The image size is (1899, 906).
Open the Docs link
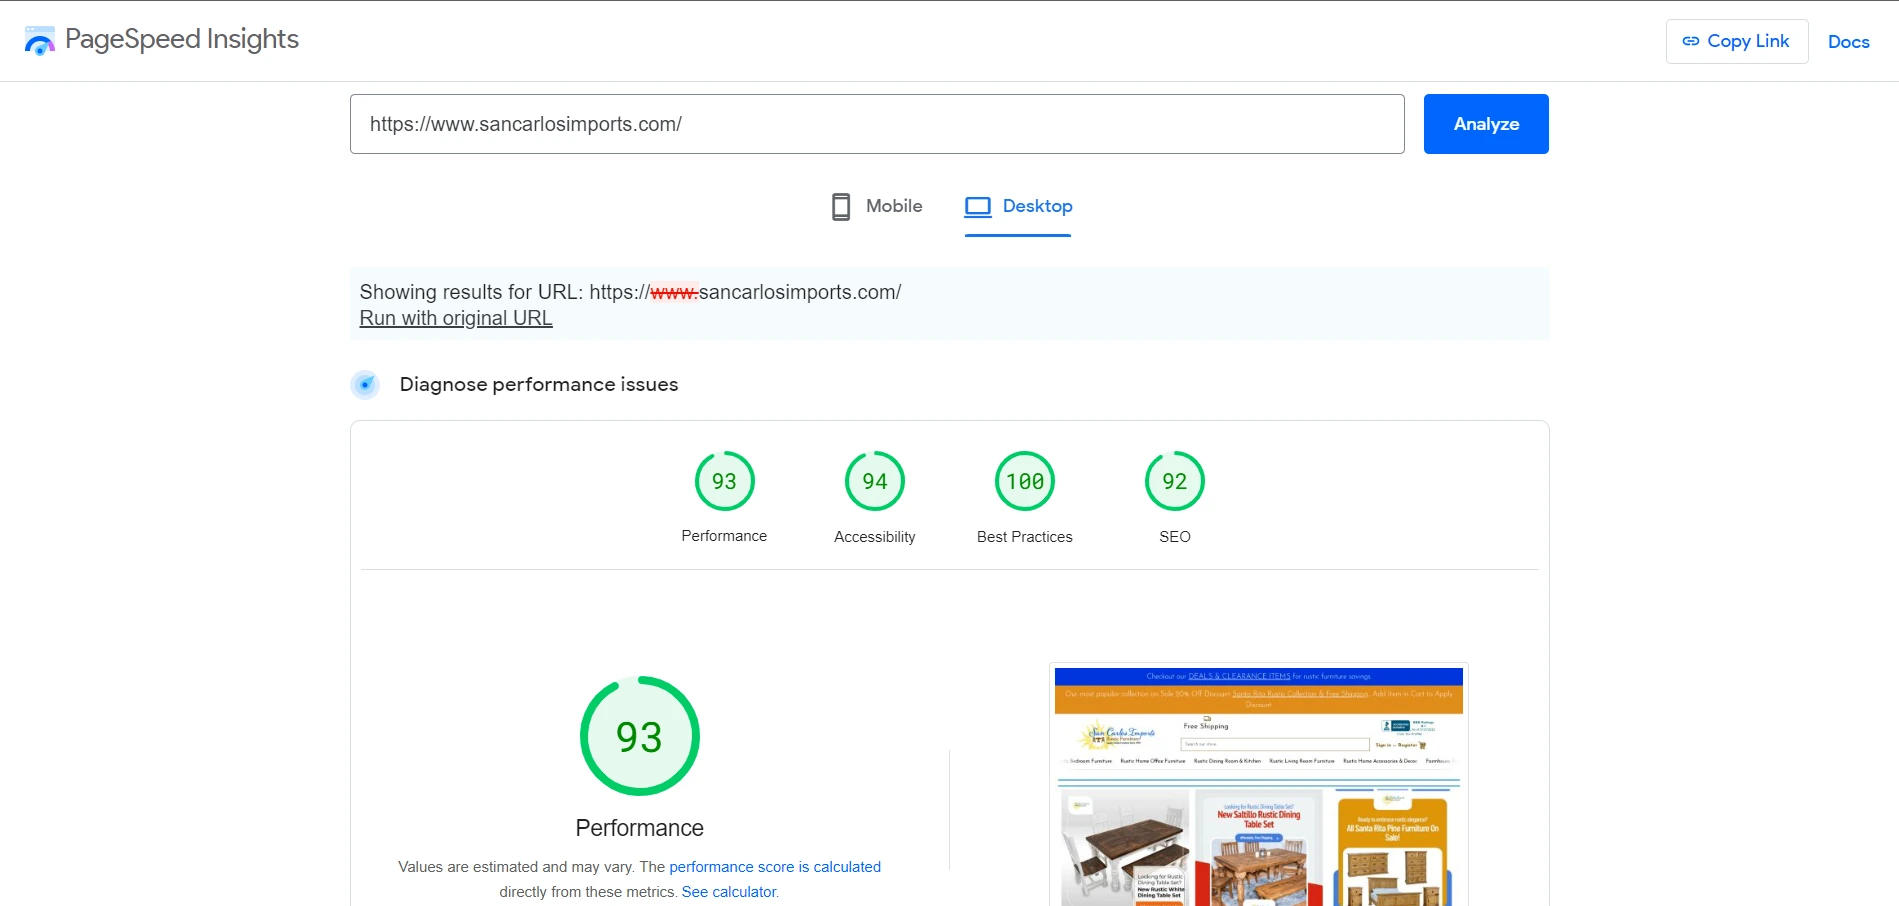tap(1848, 42)
